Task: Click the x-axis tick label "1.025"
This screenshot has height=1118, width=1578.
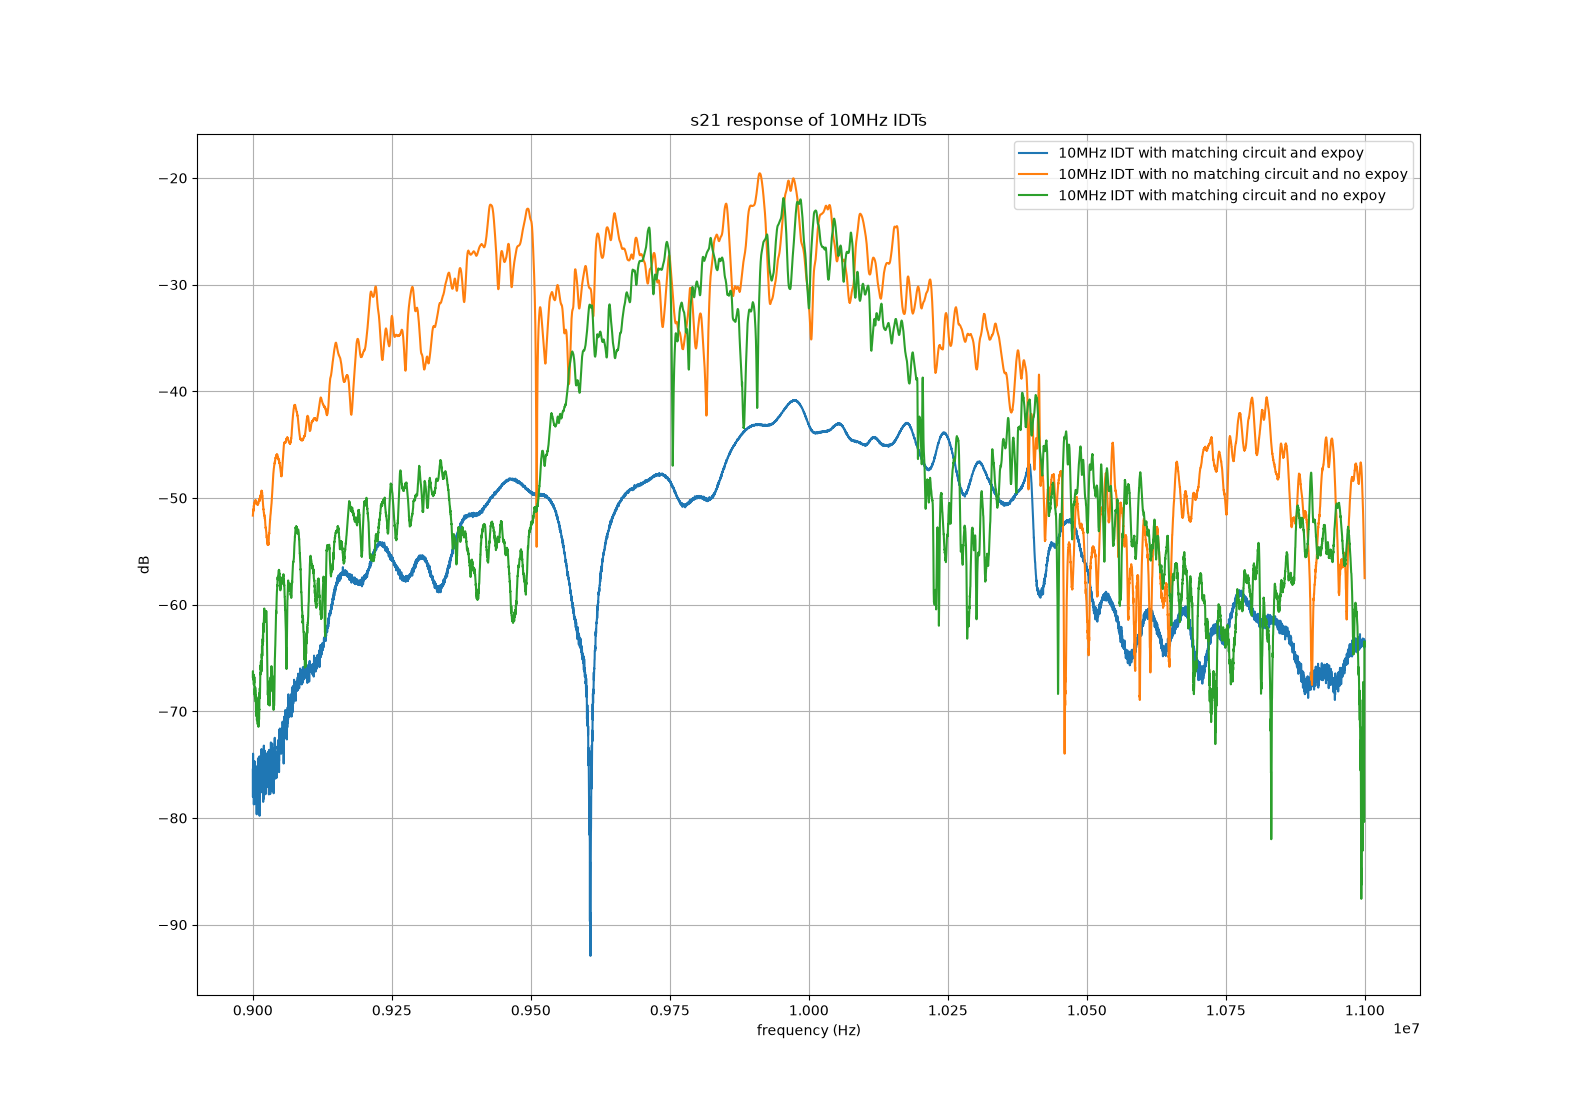Action: click(948, 1010)
